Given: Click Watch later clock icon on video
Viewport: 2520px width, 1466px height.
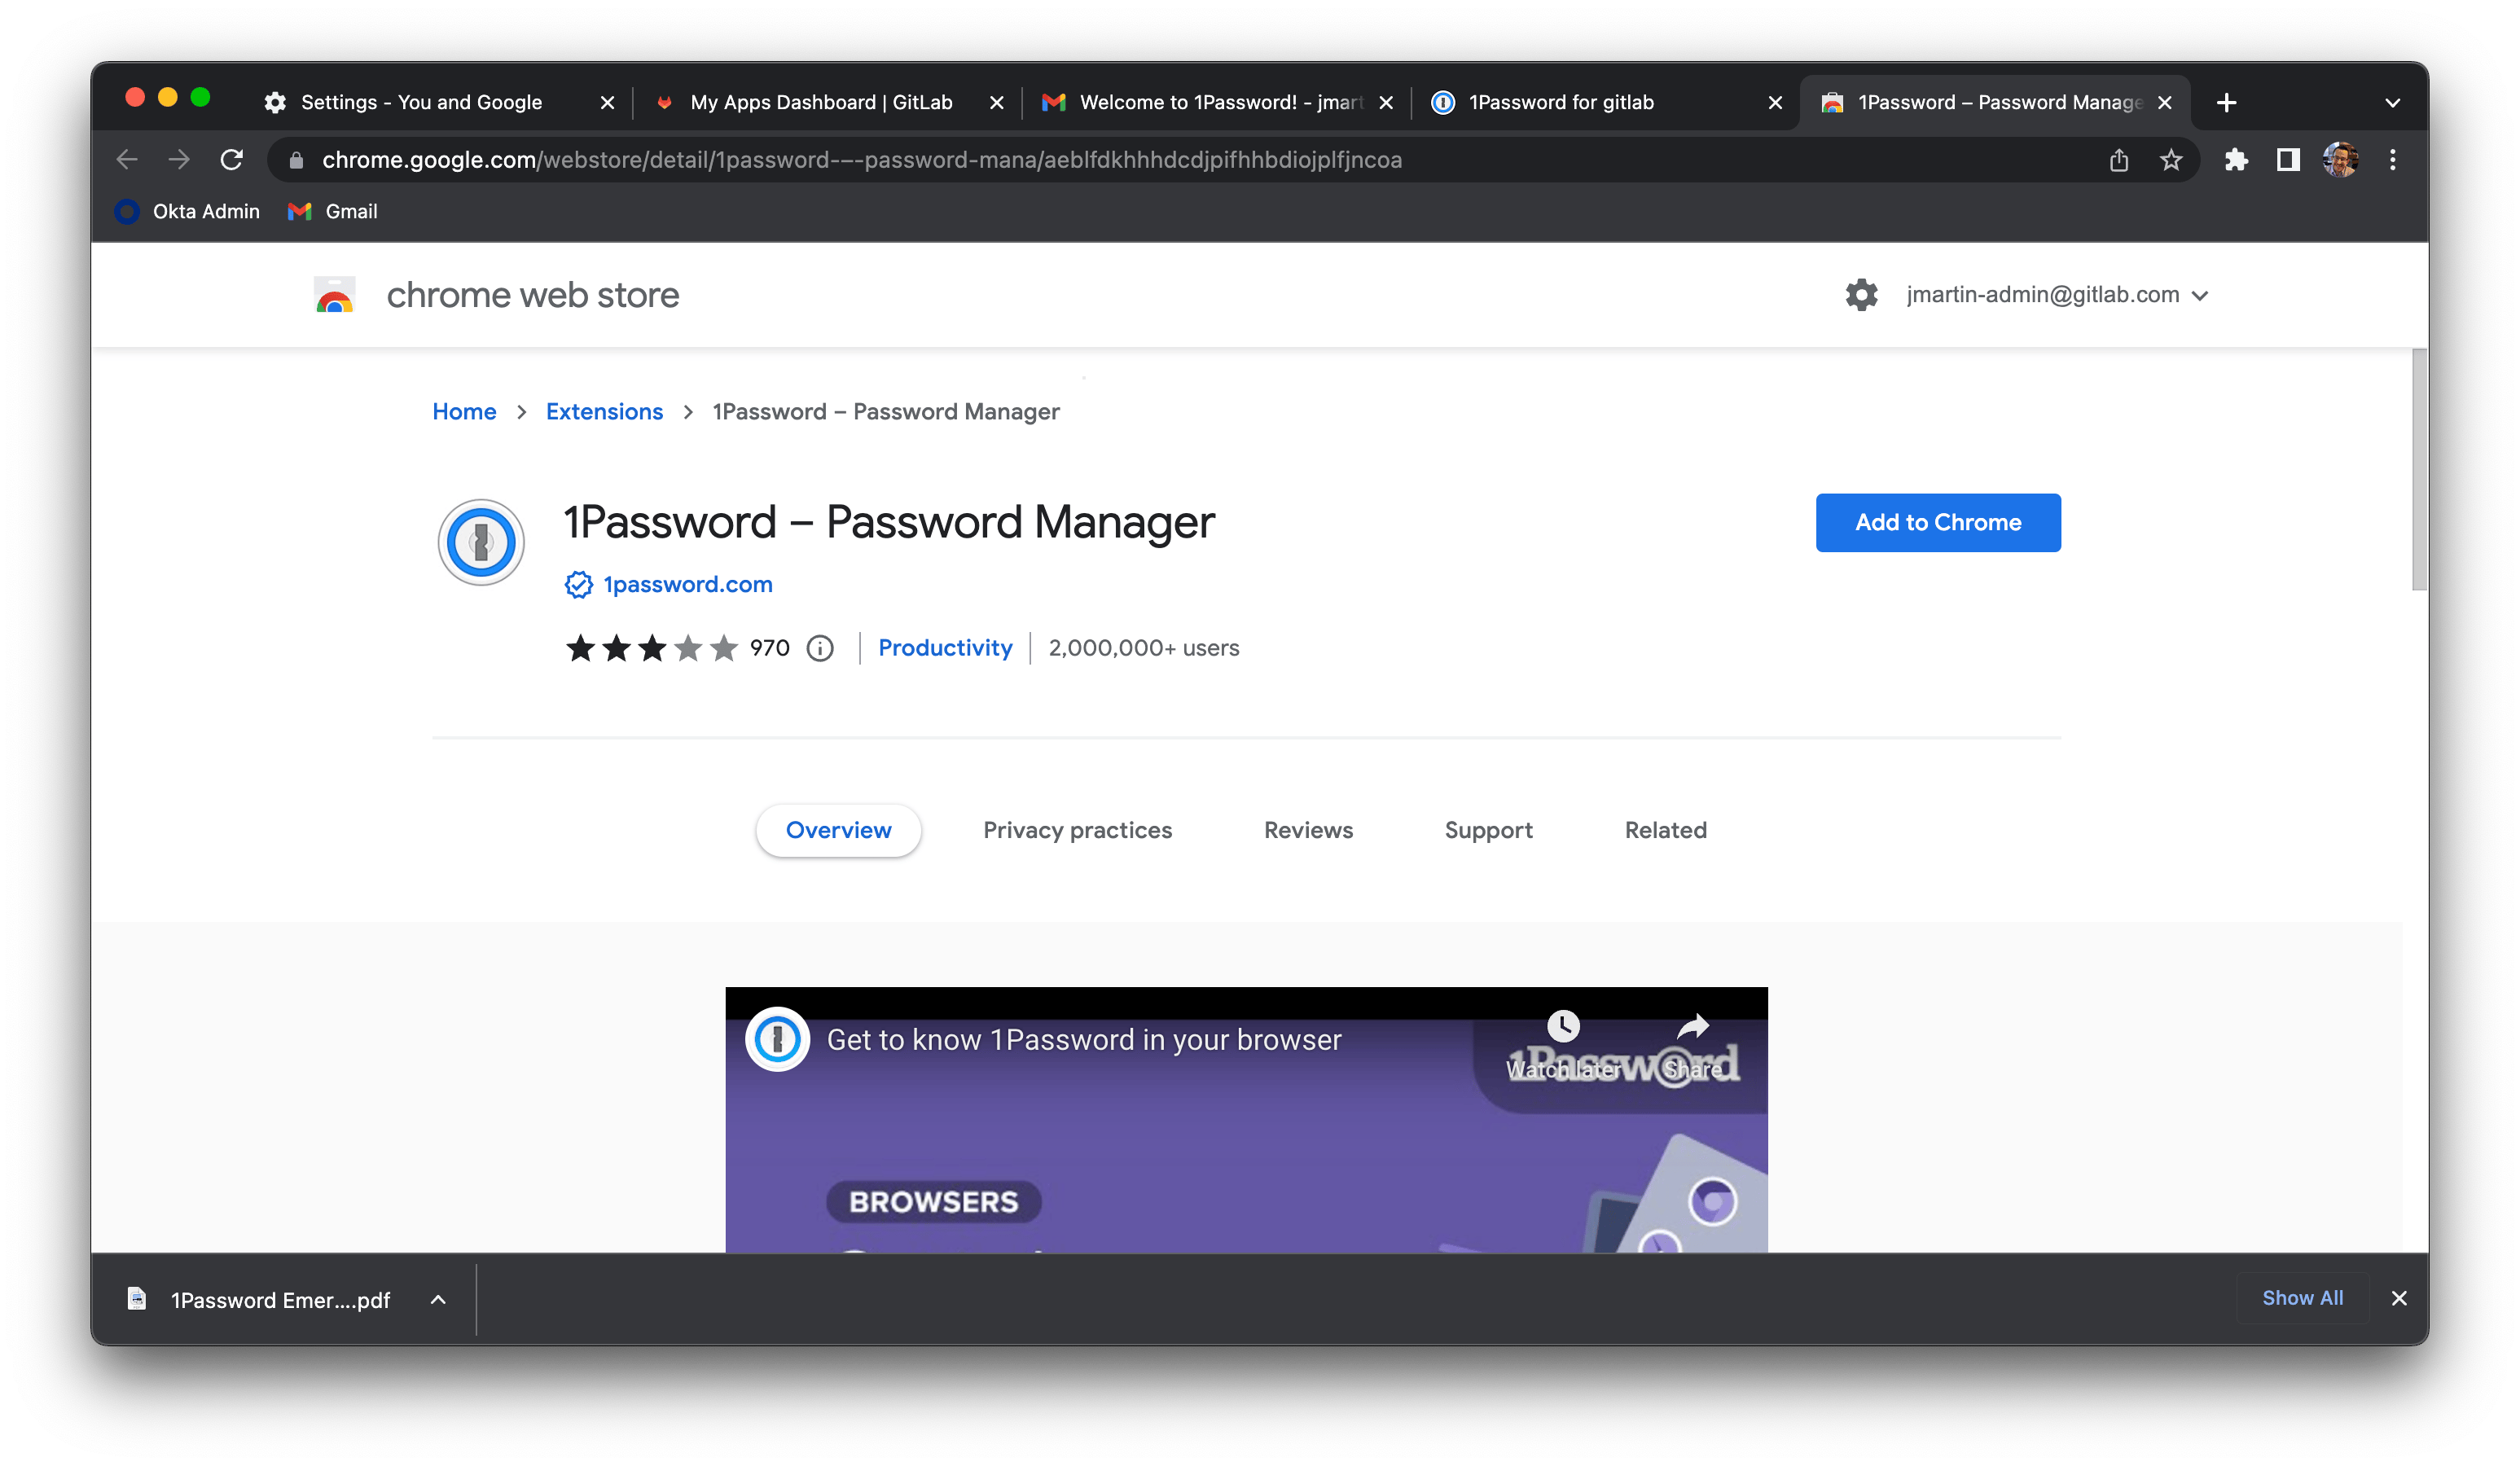Looking at the screenshot, I should coord(1563,1026).
